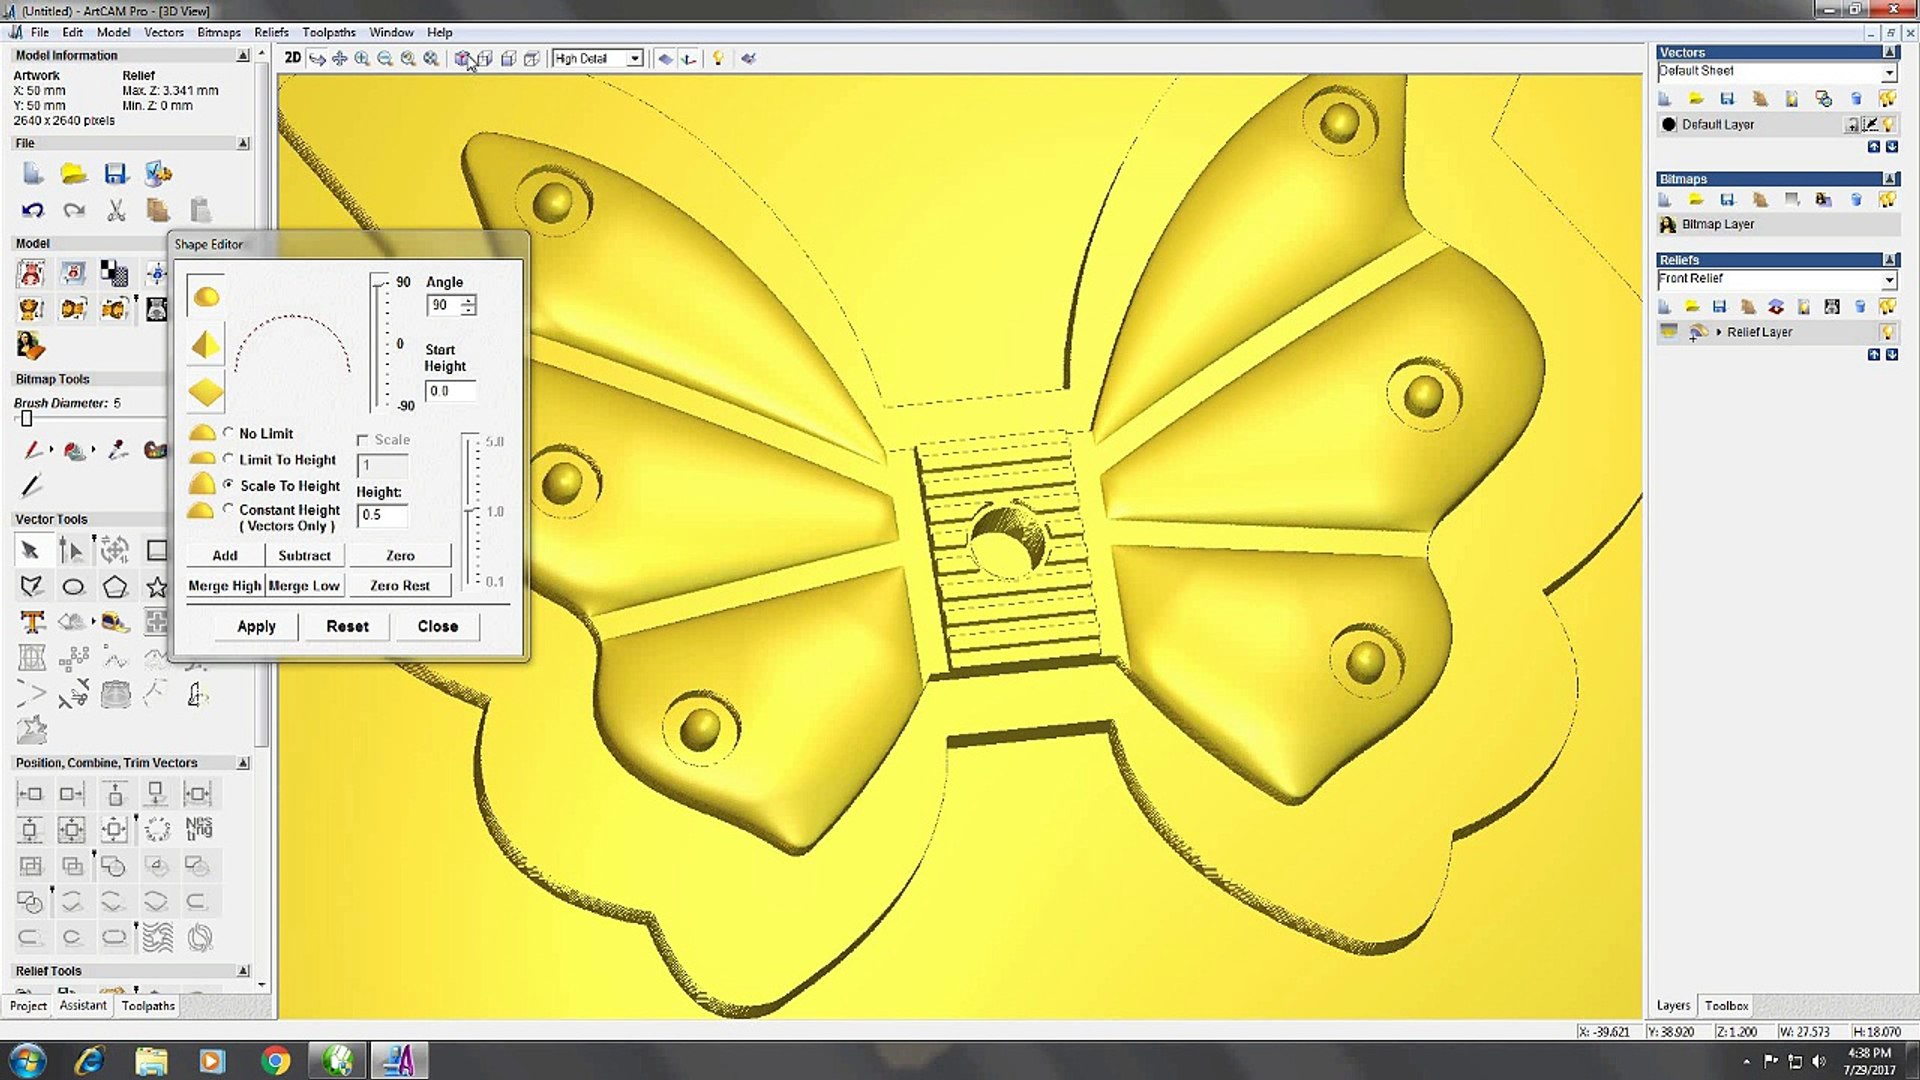Click the Save file icon
The height and width of the screenshot is (1080, 1920).
pyautogui.click(x=116, y=174)
